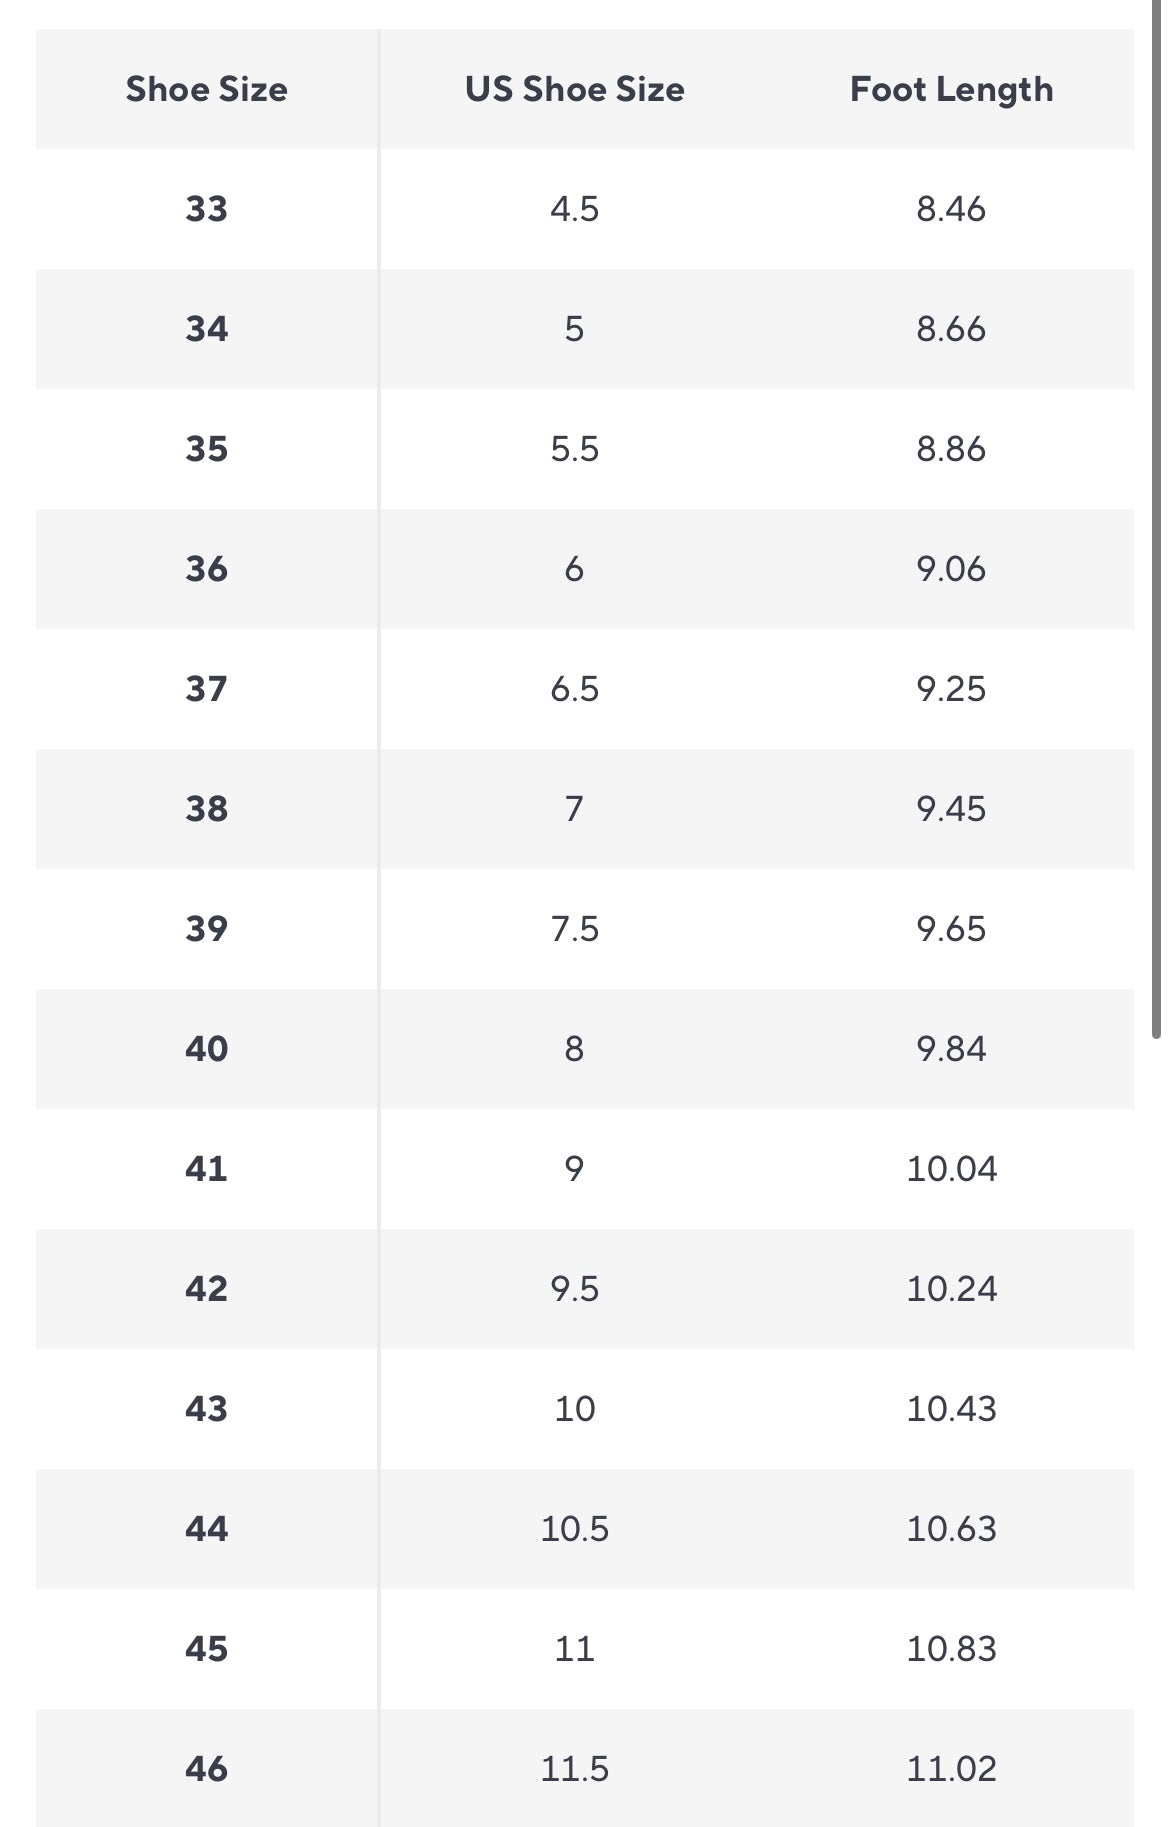This screenshot has height=1827, width=1170.
Task: Select the 9.65 foot length value
Action: coord(951,929)
